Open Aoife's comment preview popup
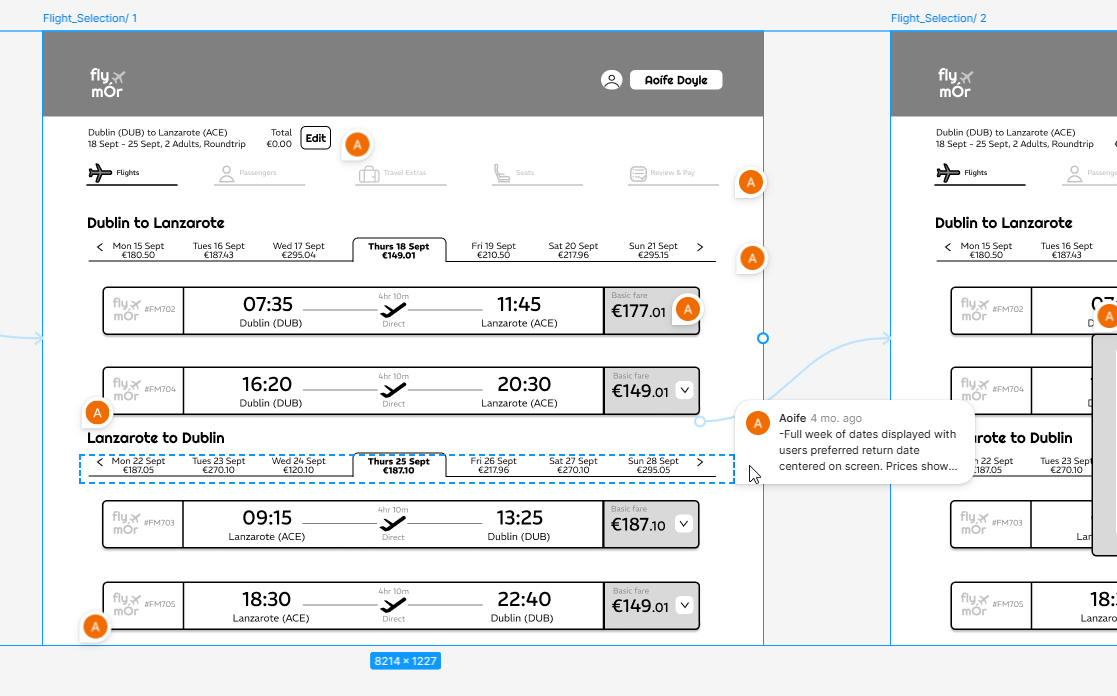Viewport: 1117px width, 696px height. pyautogui.click(x=855, y=442)
